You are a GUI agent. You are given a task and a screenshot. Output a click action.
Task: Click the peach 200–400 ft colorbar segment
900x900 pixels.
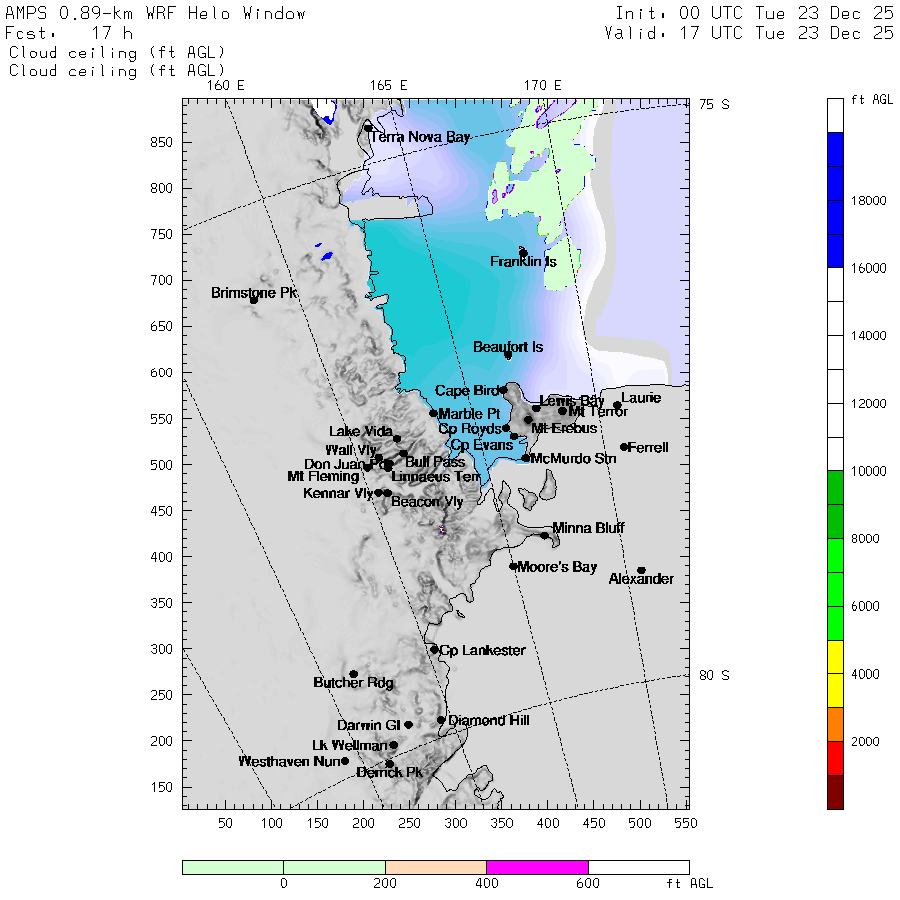[436, 867]
